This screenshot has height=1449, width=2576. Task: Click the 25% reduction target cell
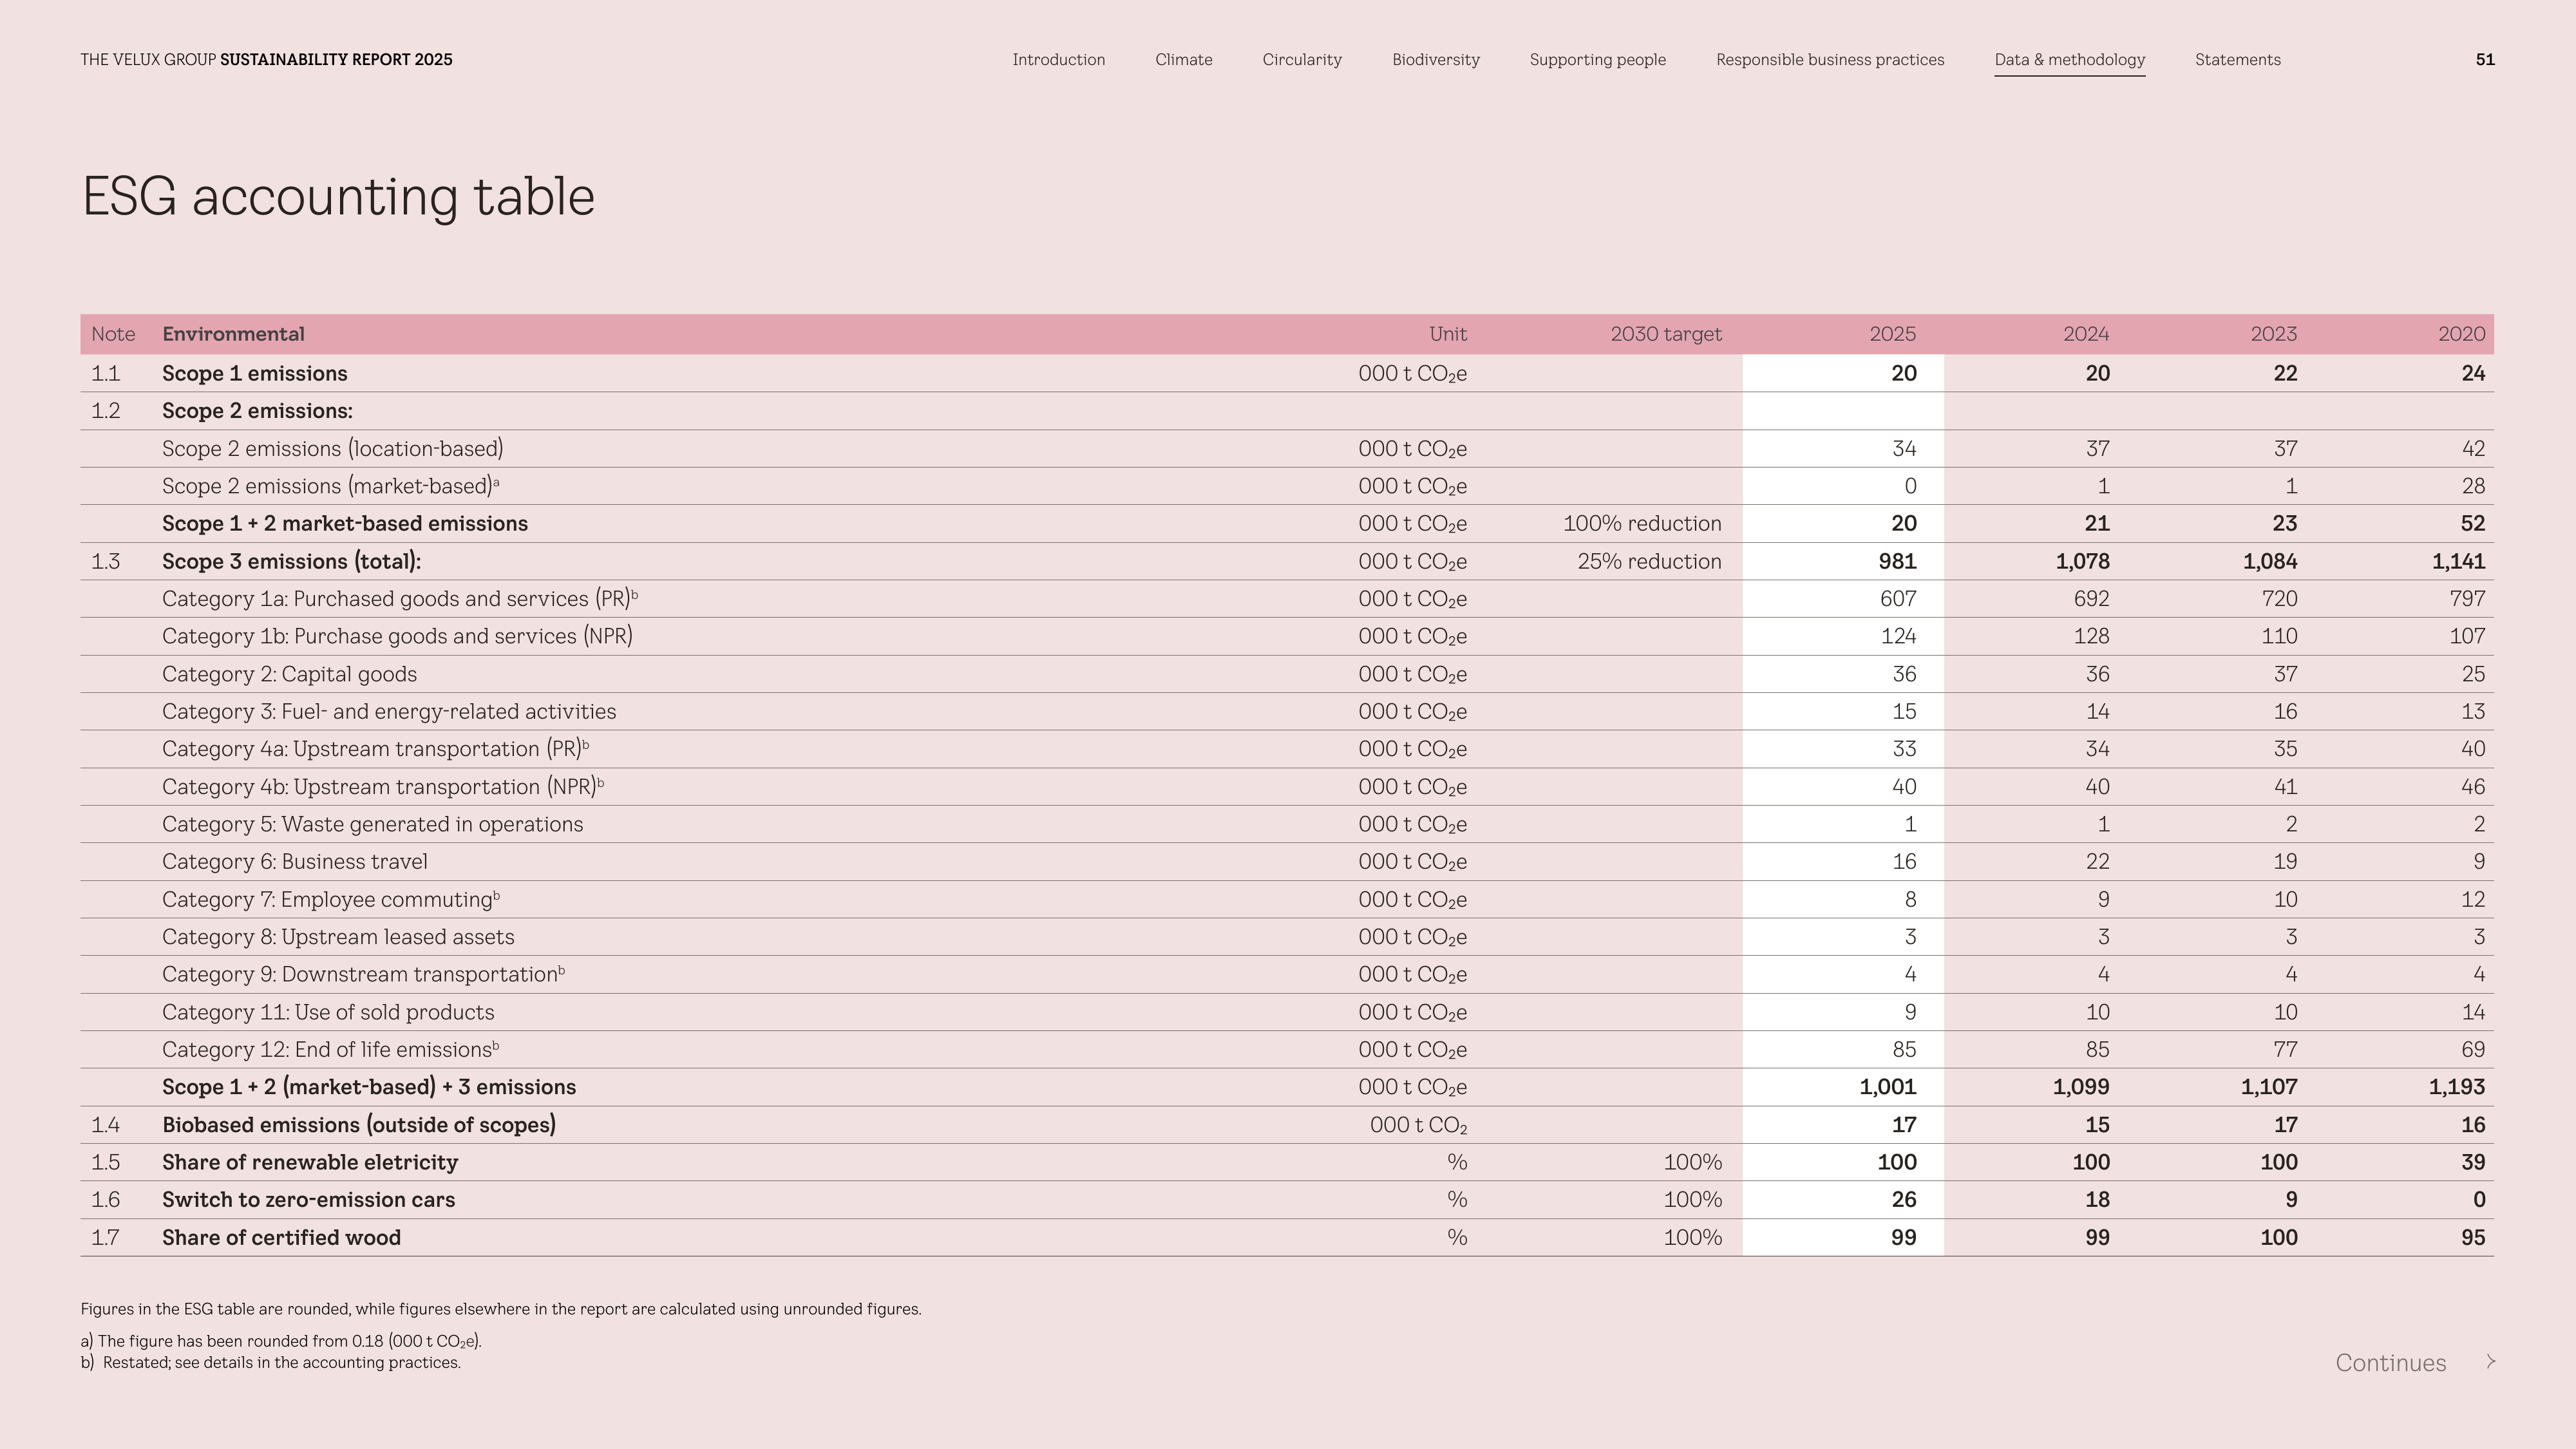tap(1649, 562)
